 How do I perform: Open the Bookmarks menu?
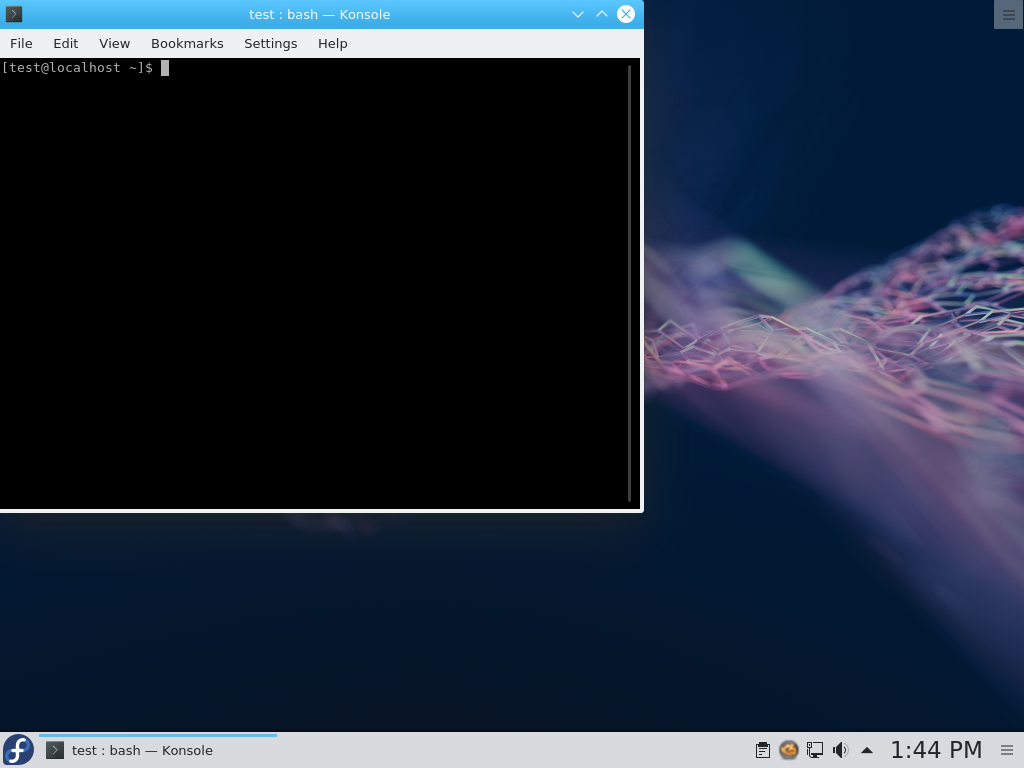pyautogui.click(x=187, y=44)
